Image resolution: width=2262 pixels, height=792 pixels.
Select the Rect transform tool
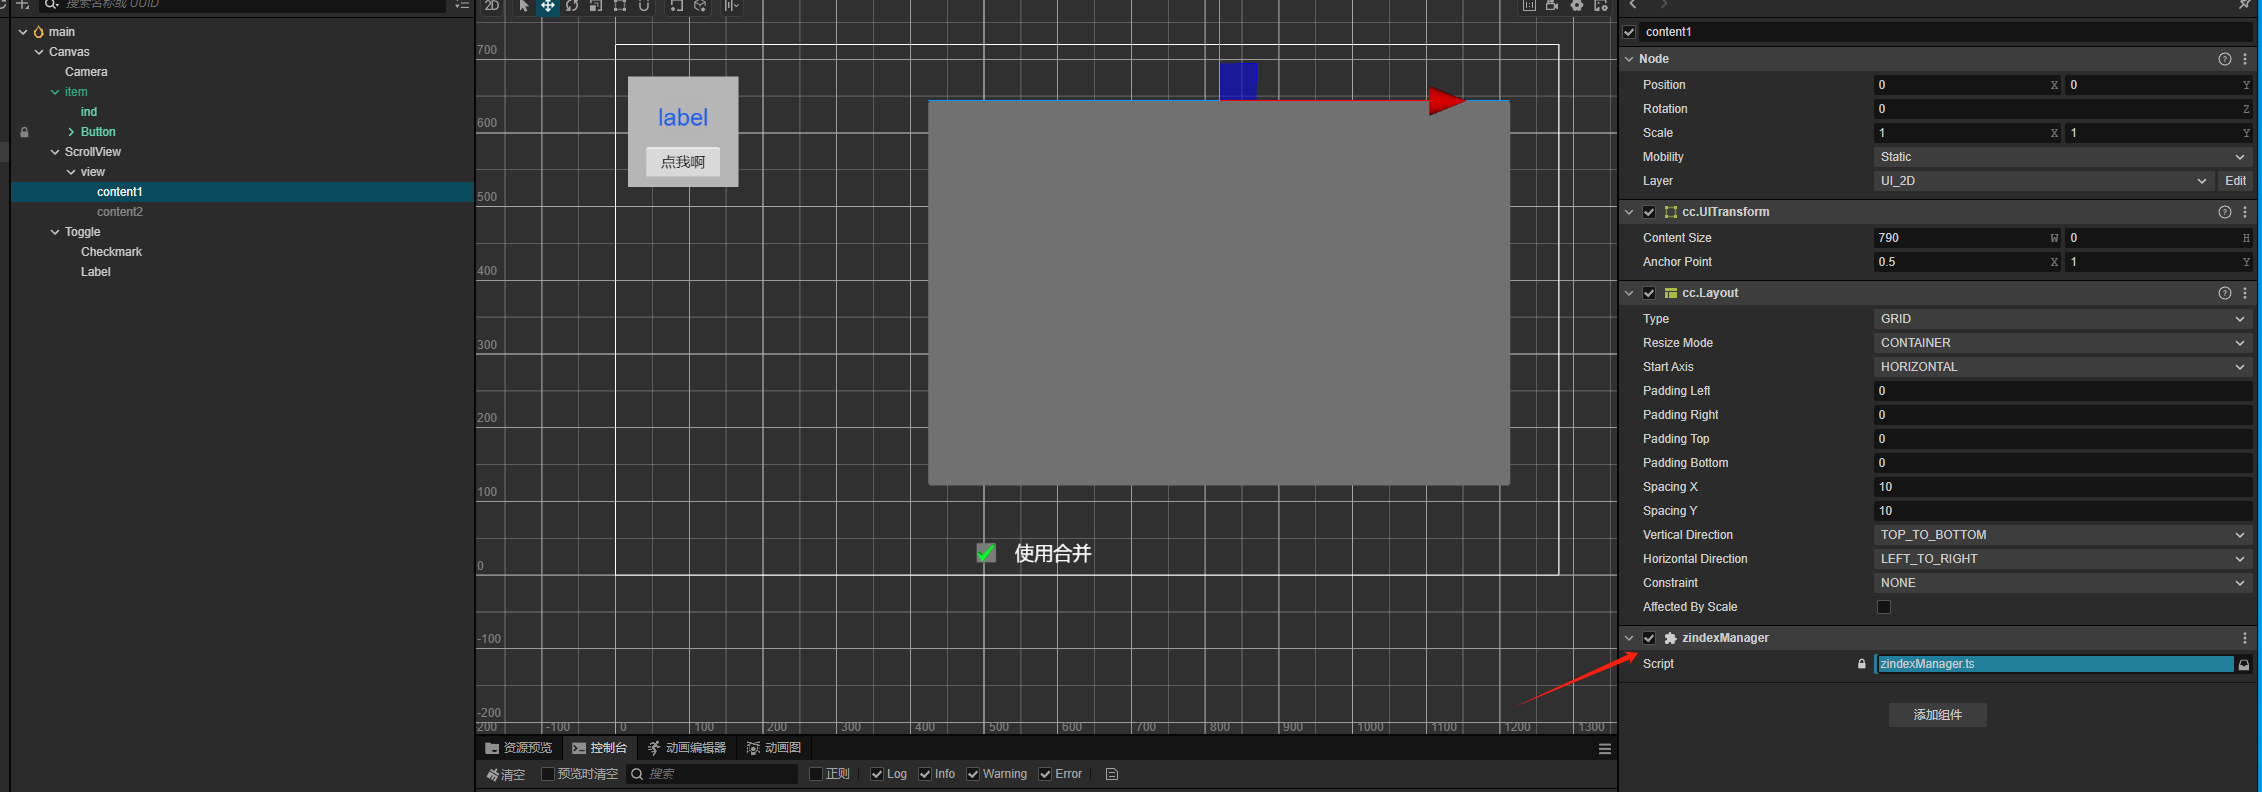click(x=620, y=6)
